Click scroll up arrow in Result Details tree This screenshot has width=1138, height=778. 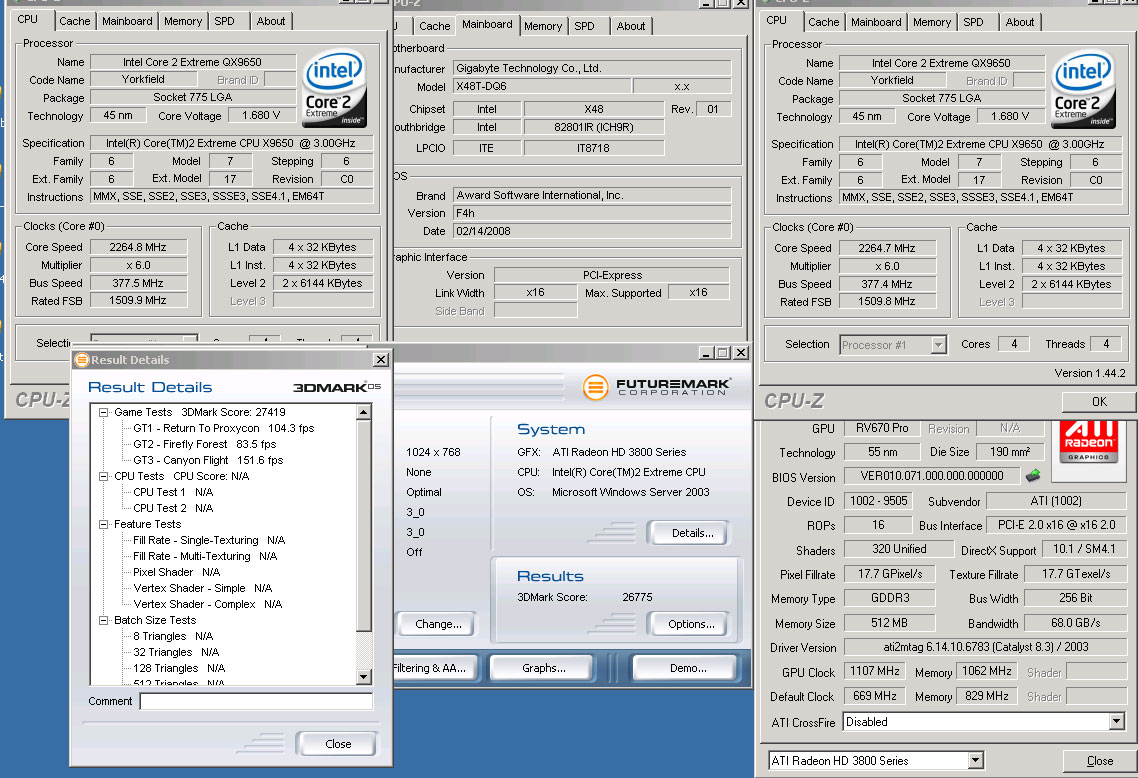point(364,412)
